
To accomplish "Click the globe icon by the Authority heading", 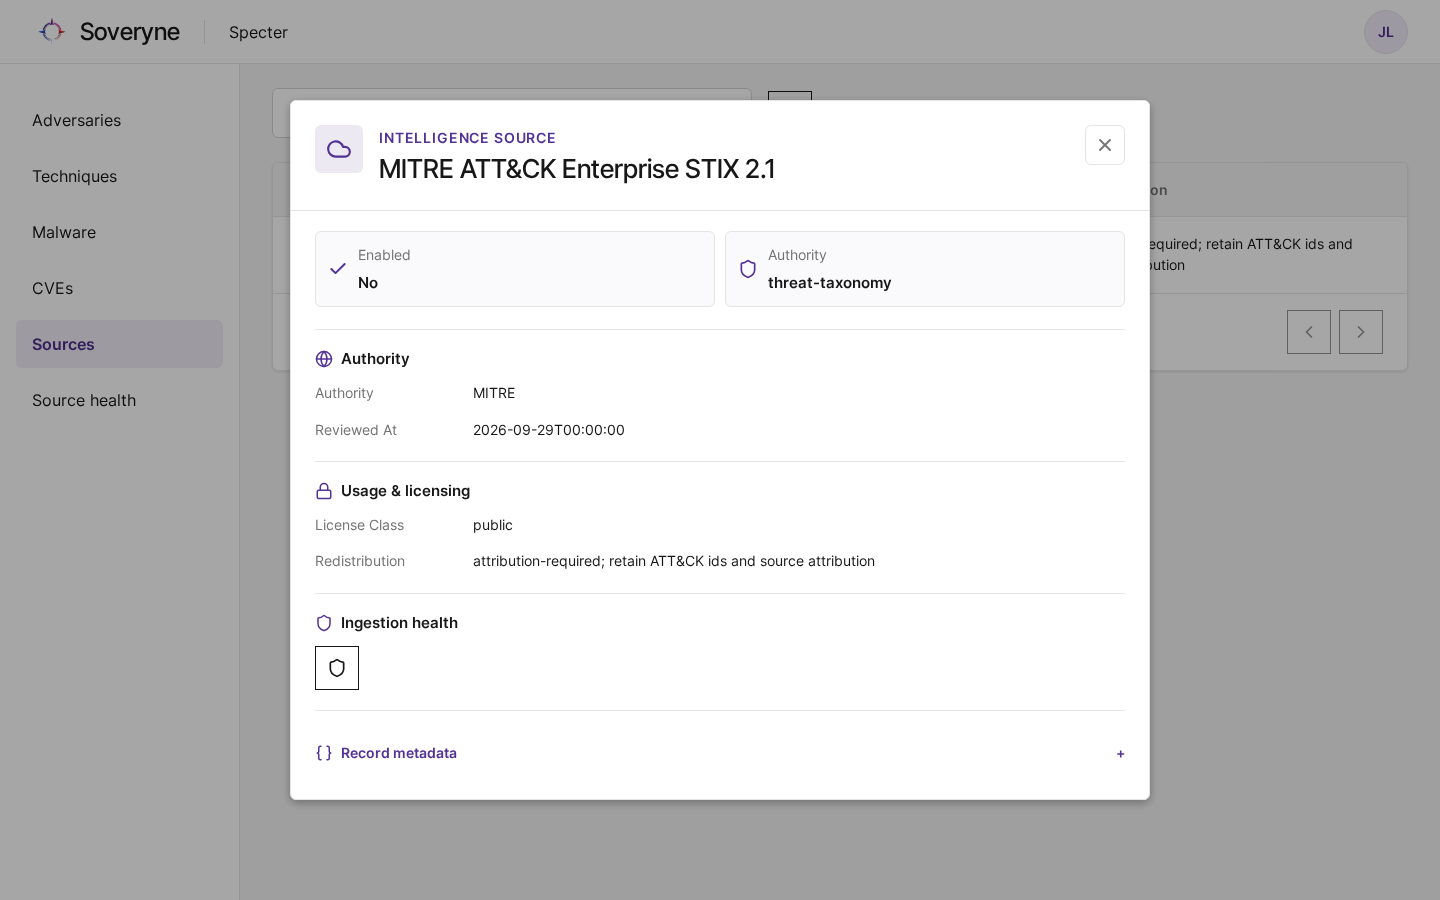I will 324,359.
